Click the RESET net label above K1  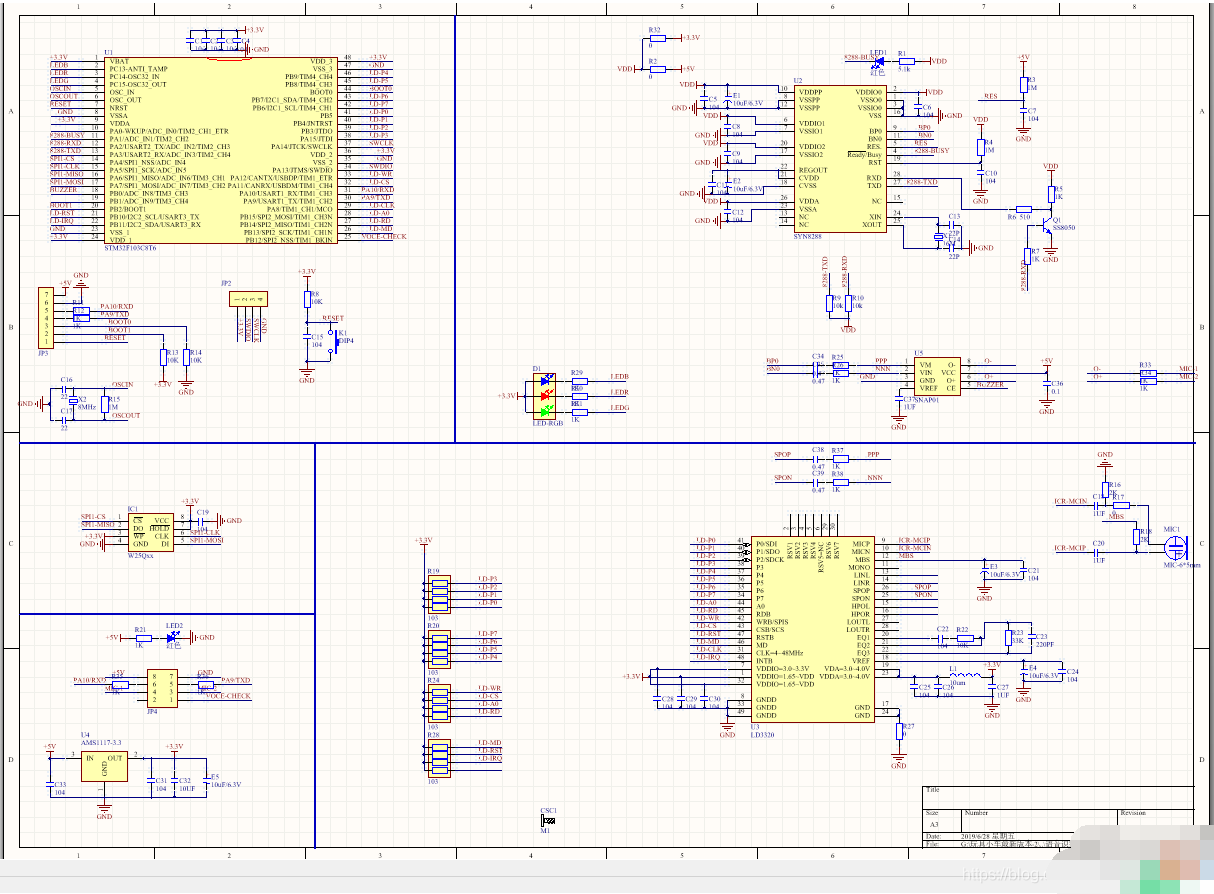click(333, 317)
